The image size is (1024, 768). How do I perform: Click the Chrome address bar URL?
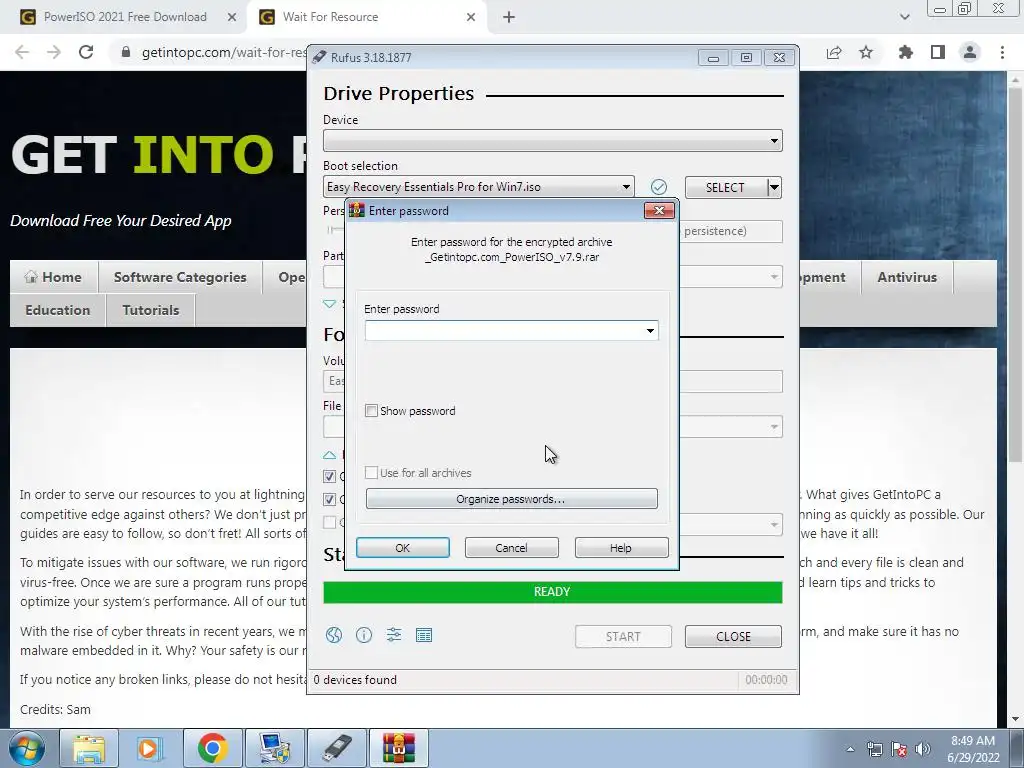click(x=224, y=52)
